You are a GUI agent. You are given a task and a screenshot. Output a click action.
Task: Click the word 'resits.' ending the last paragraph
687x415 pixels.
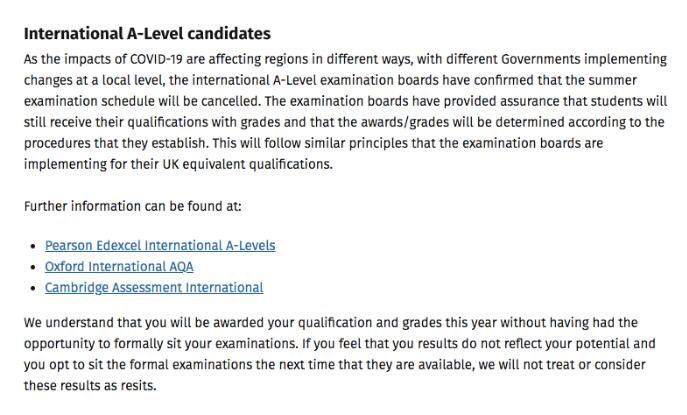[135, 386]
